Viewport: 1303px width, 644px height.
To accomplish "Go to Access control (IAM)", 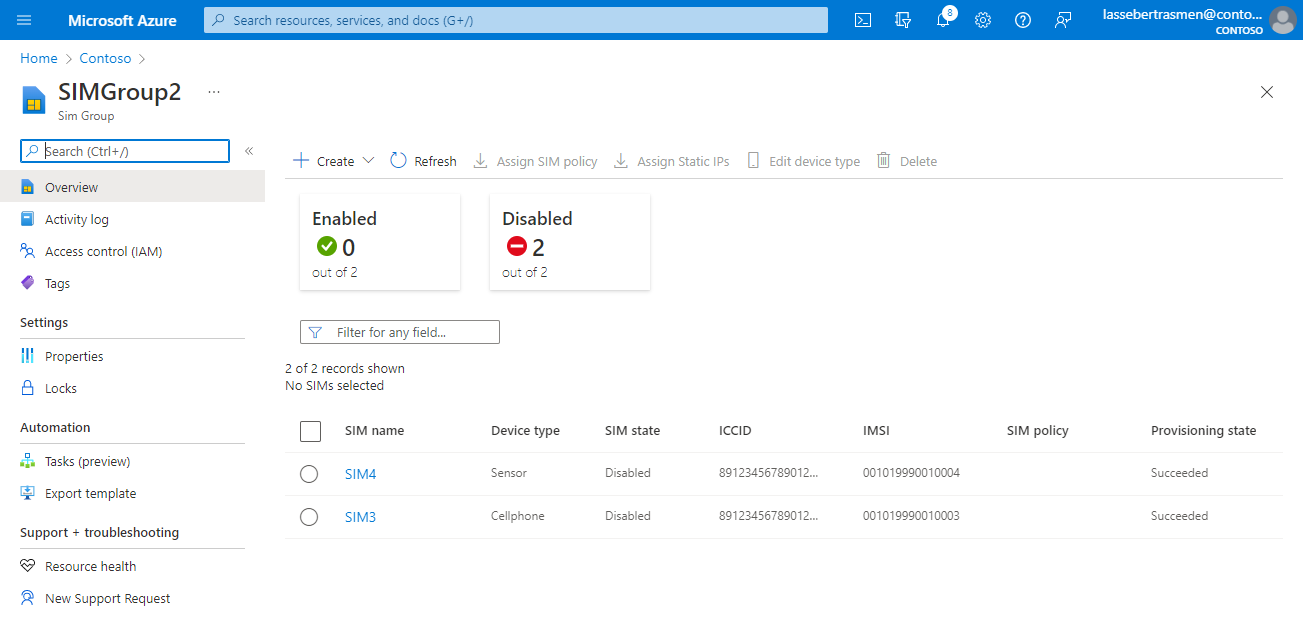I will [x=103, y=251].
